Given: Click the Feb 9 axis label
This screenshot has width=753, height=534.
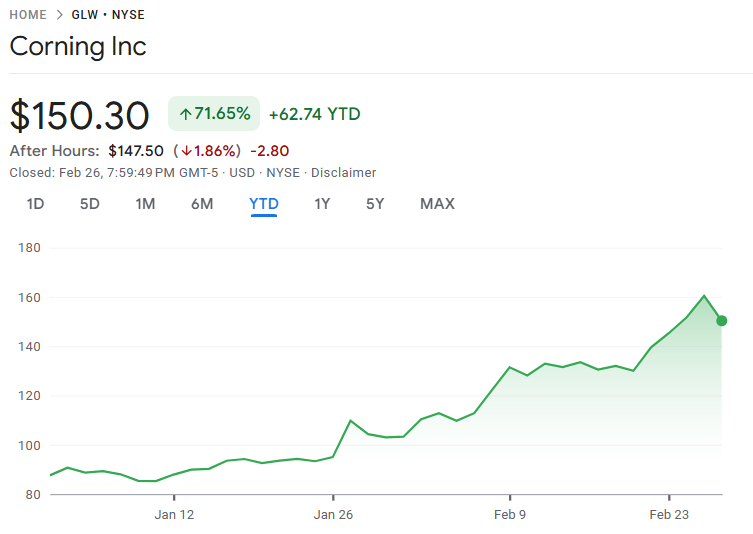Looking at the screenshot, I should 510,515.
